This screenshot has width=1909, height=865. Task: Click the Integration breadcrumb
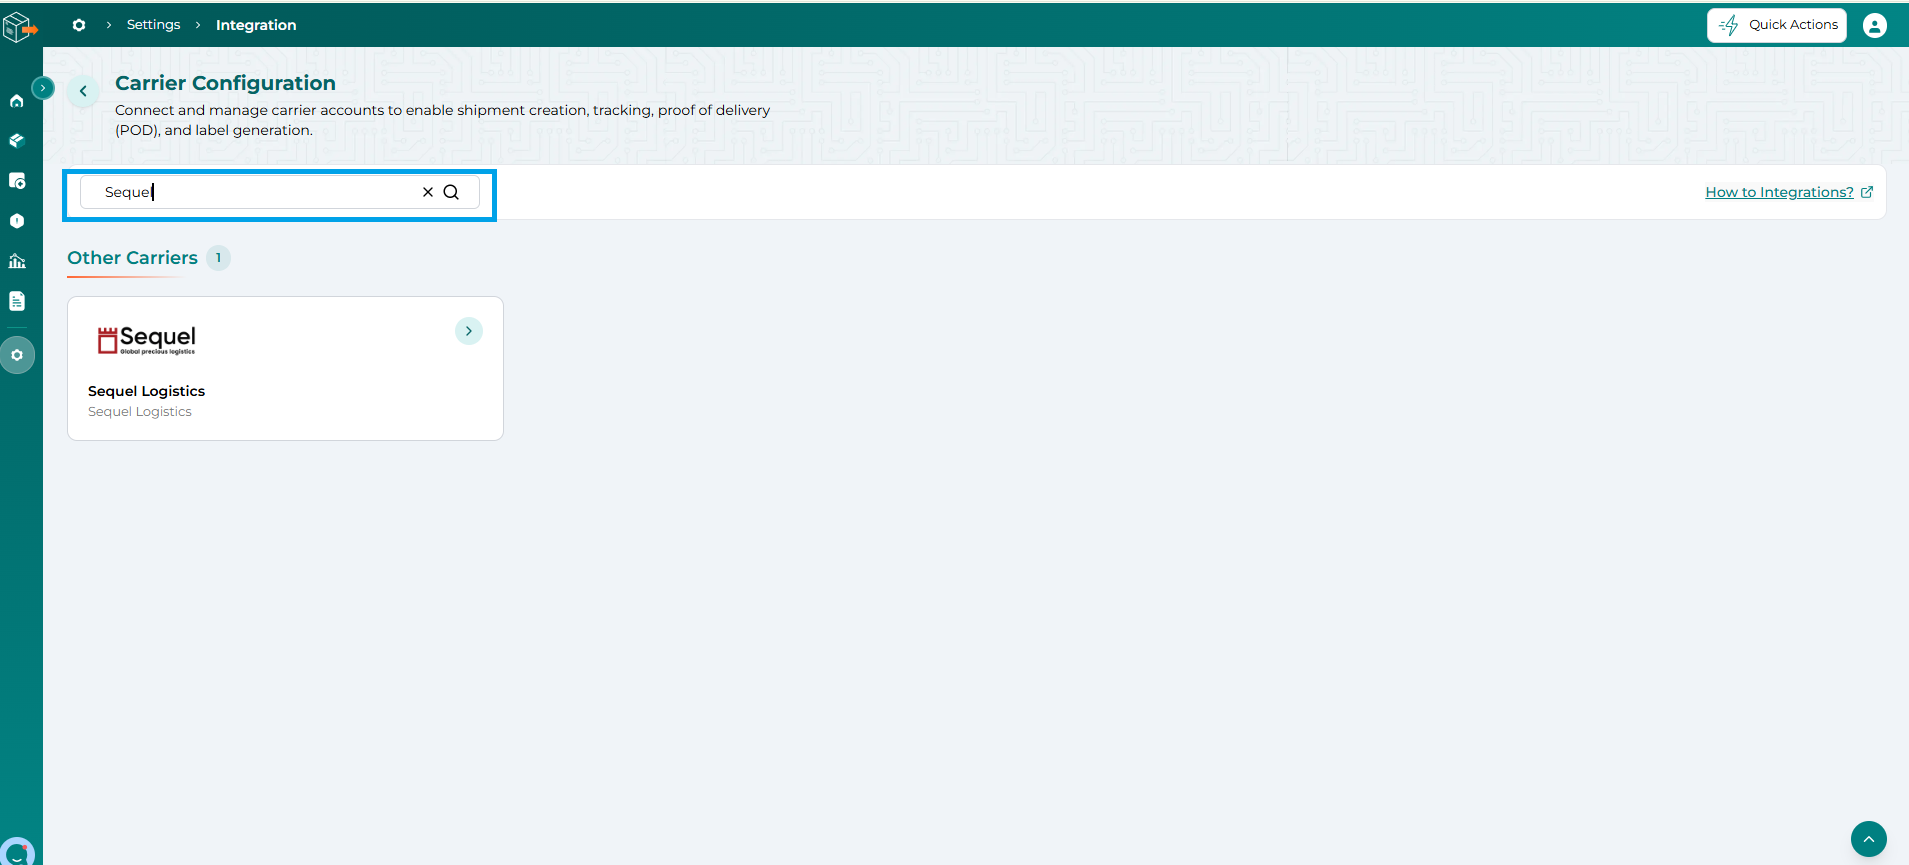(x=256, y=25)
